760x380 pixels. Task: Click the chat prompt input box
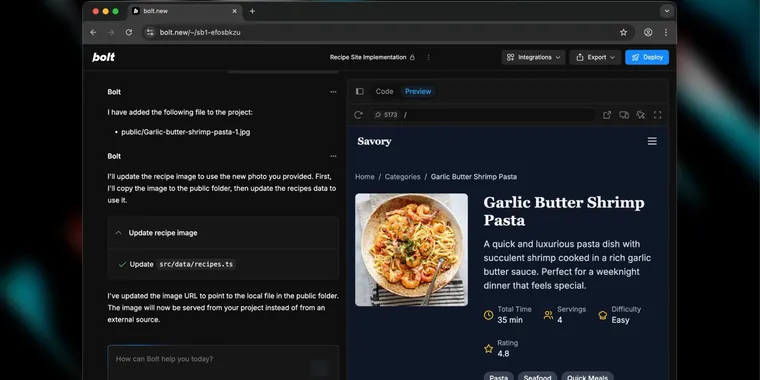point(223,362)
